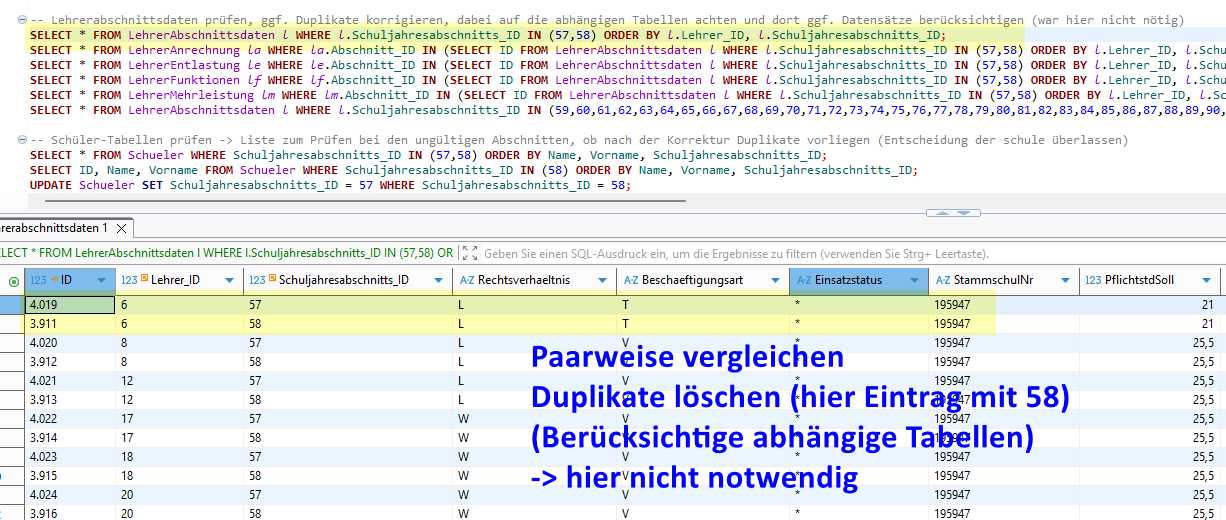The image size is (1226, 520).
Task: Select Einsatzstatus cell in row 3.911
Action: [859, 324]
